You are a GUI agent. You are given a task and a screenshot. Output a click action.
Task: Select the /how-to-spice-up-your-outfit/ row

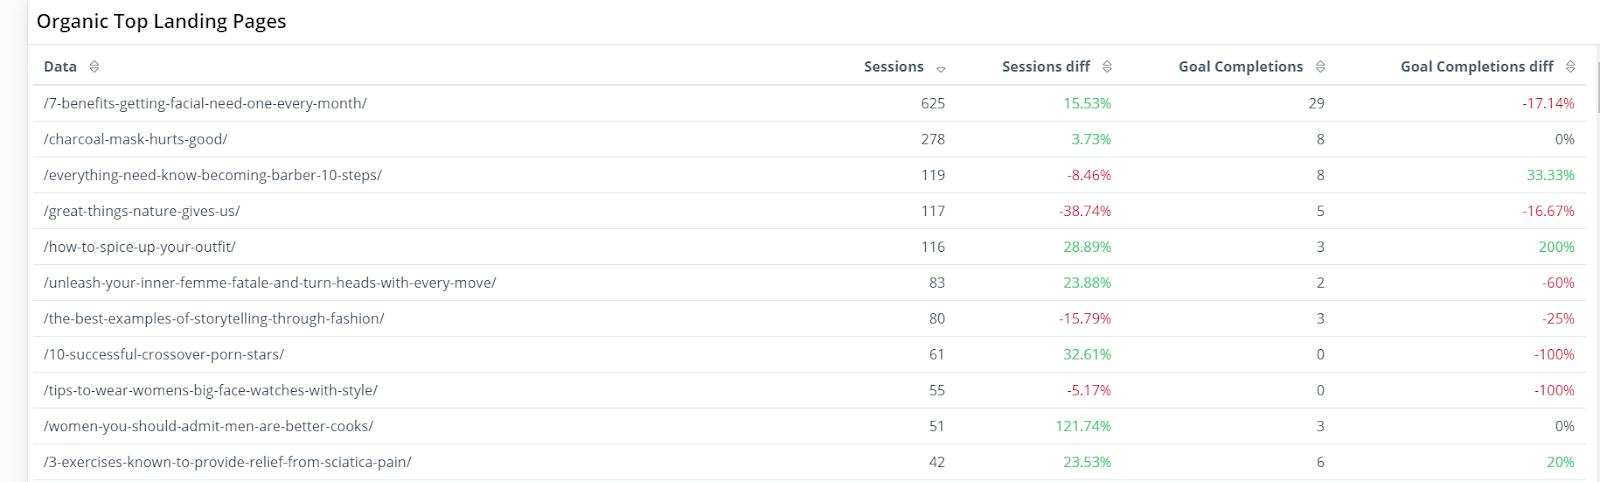pos(810,247)
